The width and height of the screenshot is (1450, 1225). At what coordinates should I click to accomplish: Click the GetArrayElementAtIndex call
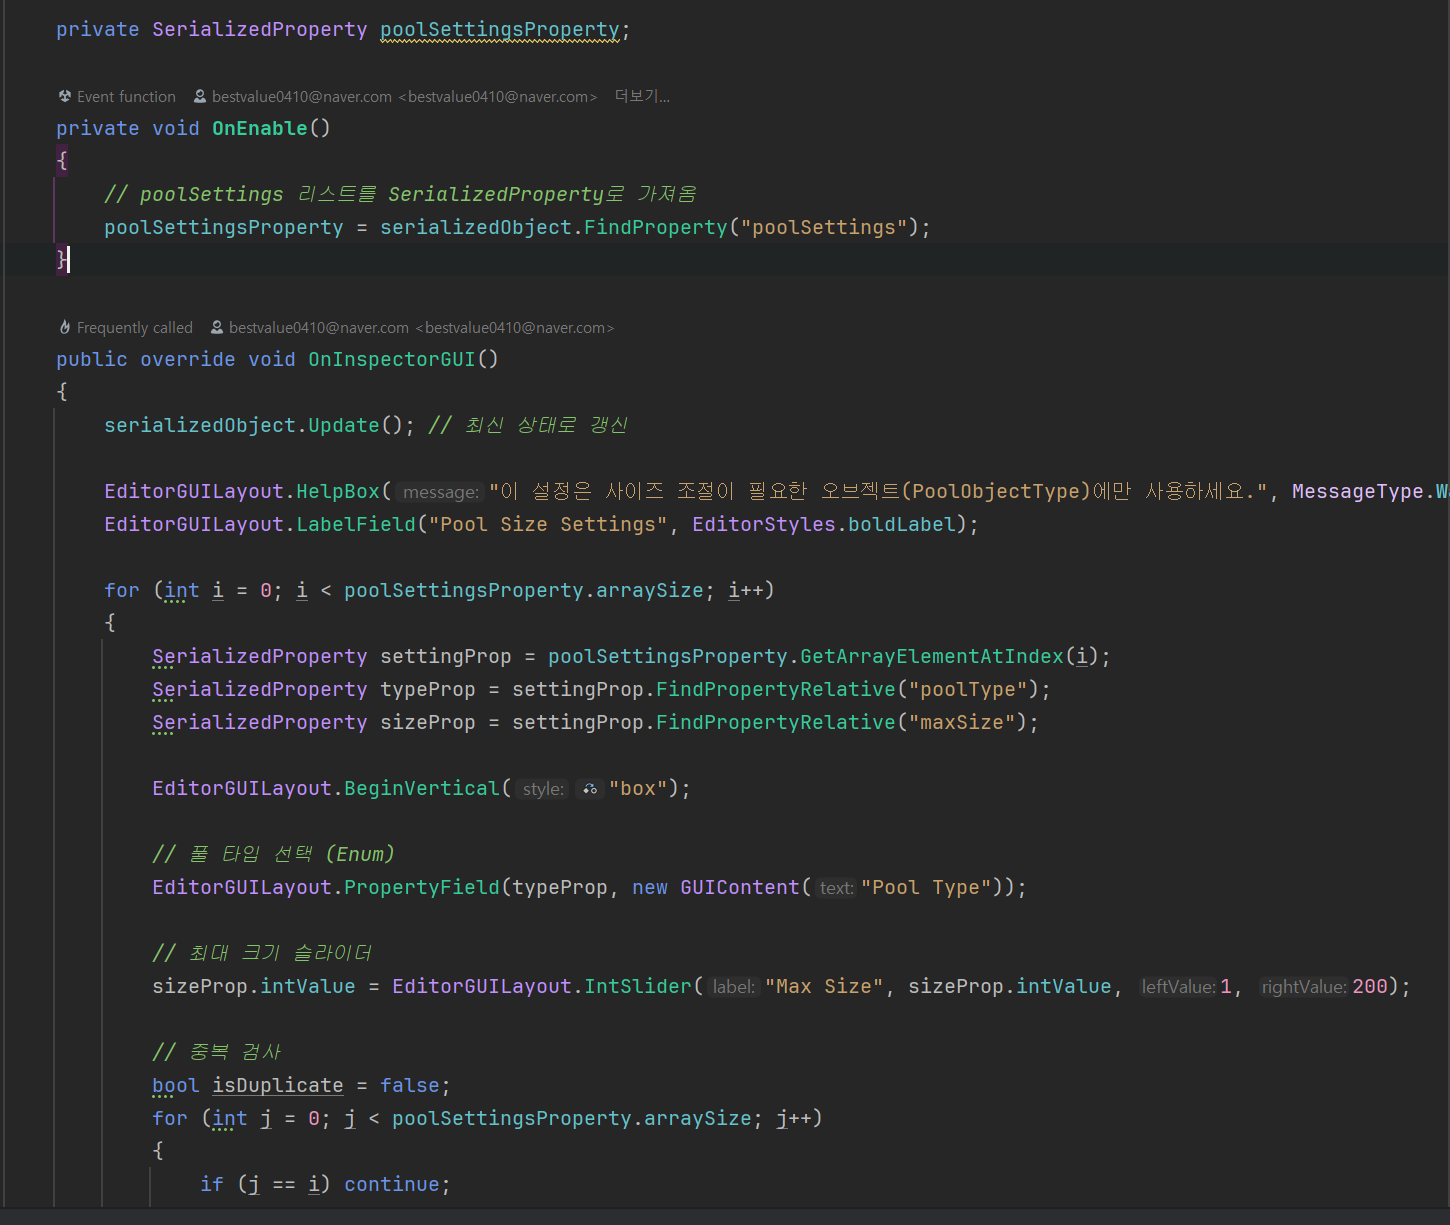point(932,656)
